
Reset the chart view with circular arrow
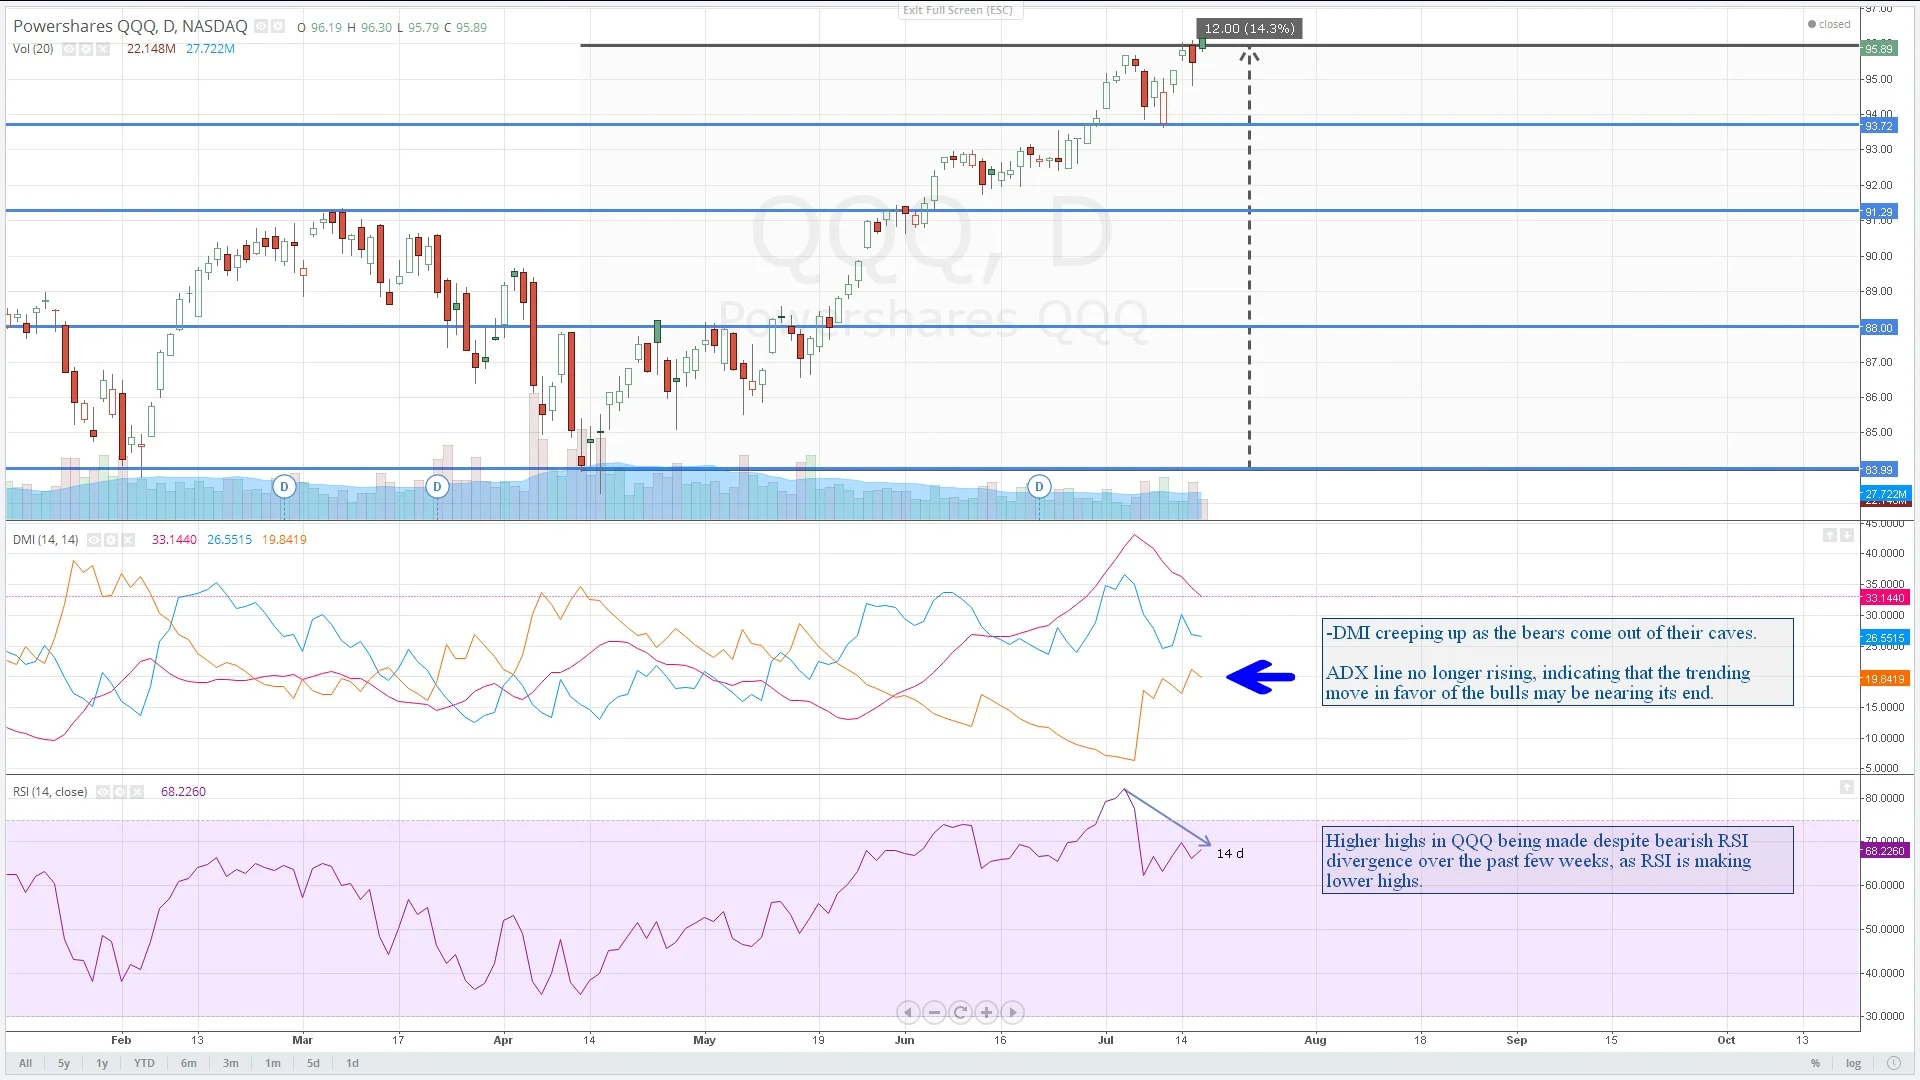click(960, 1013)
